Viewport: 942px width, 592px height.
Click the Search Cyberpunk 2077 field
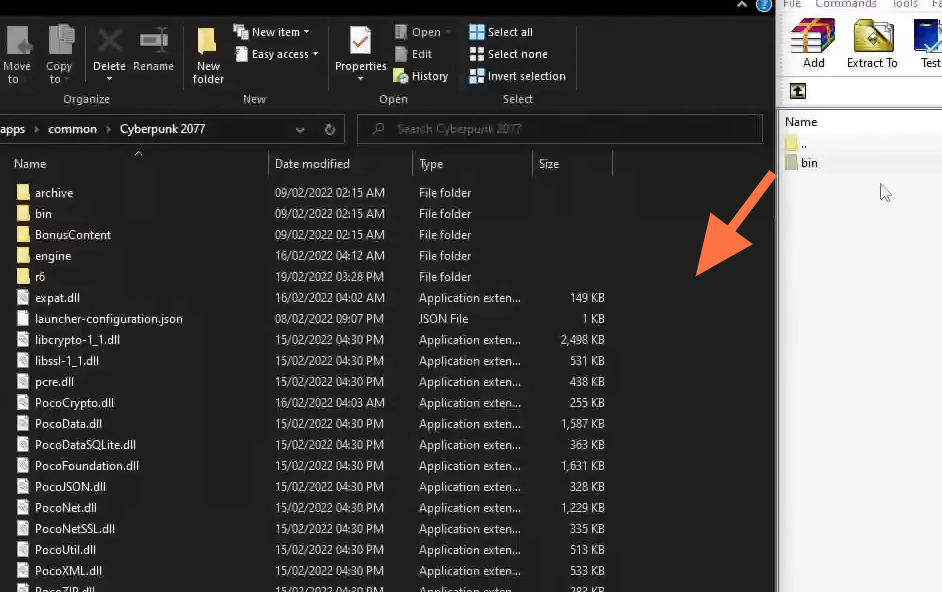560,129
